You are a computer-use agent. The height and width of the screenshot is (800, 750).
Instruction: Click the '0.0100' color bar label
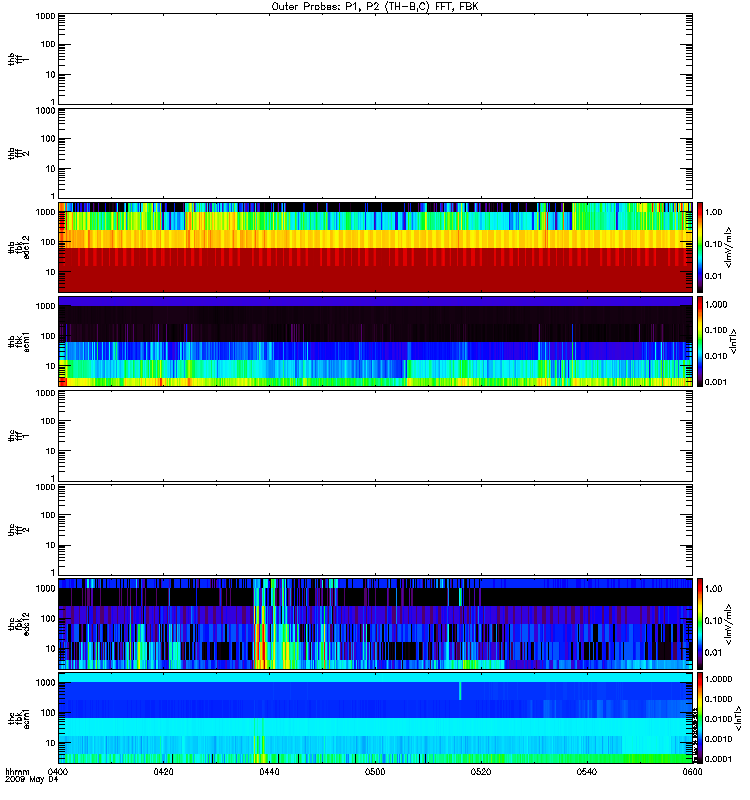[718, 719]
